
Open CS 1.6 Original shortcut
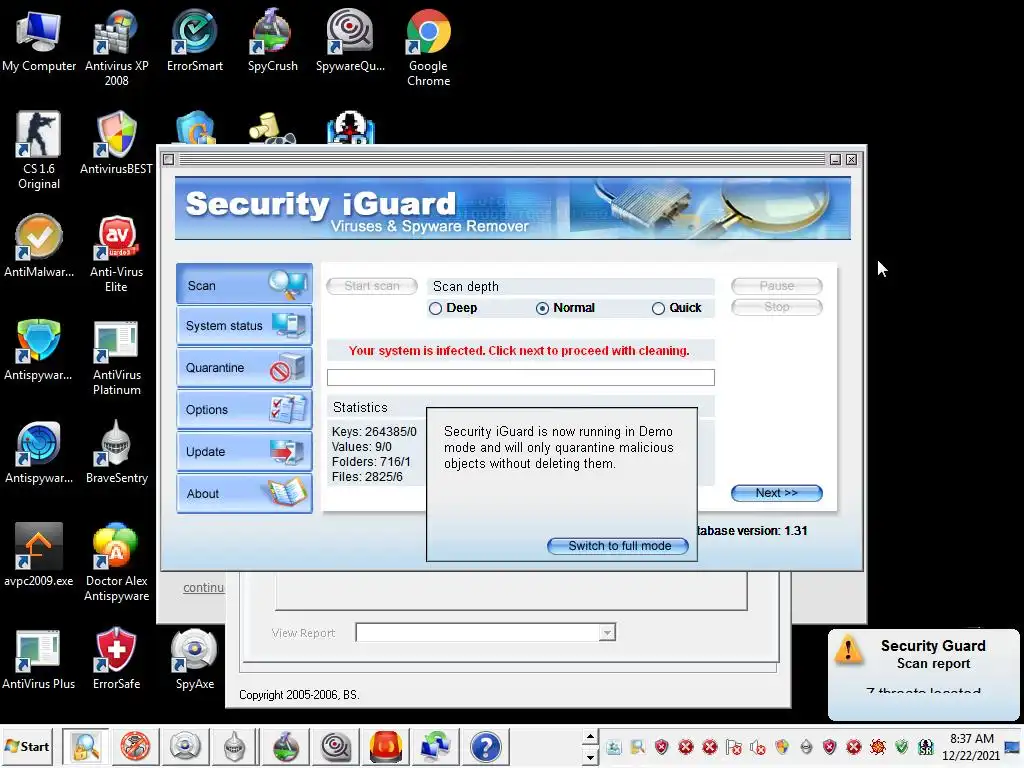pyautogui.click(x=39, y=150)
